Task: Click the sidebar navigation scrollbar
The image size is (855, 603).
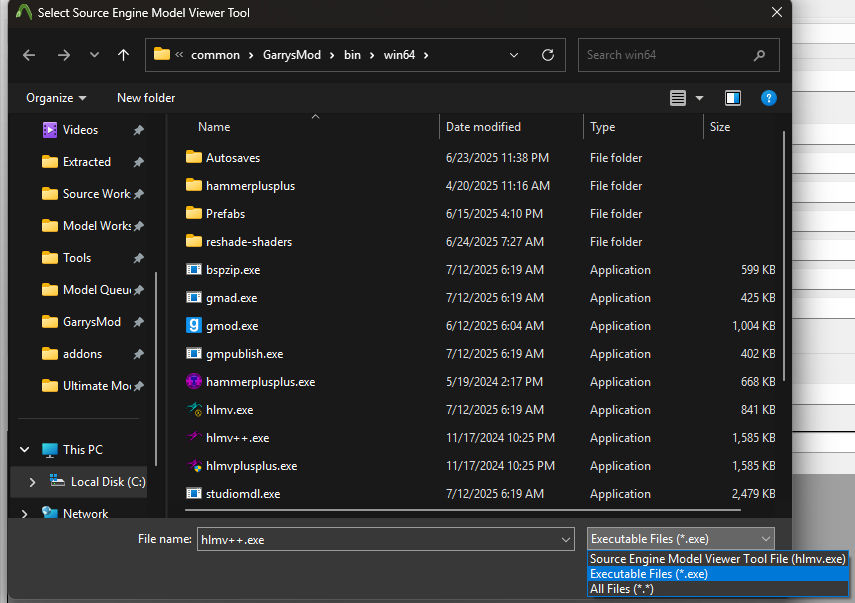Action: (156, 369)
